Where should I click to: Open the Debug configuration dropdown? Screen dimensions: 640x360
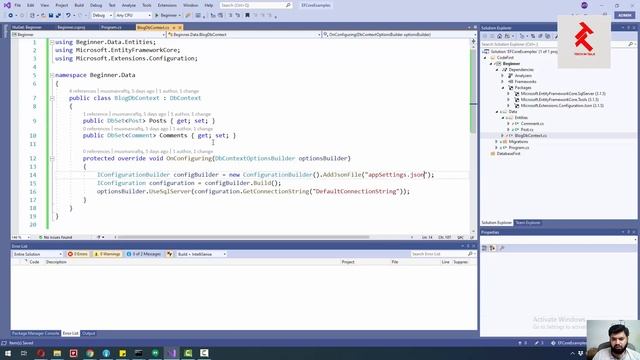point(102,16)
